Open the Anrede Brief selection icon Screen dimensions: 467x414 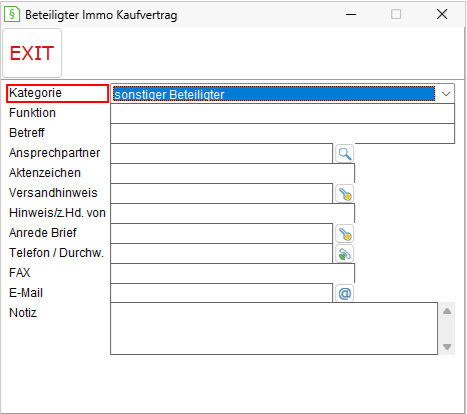tap(344, 234)
